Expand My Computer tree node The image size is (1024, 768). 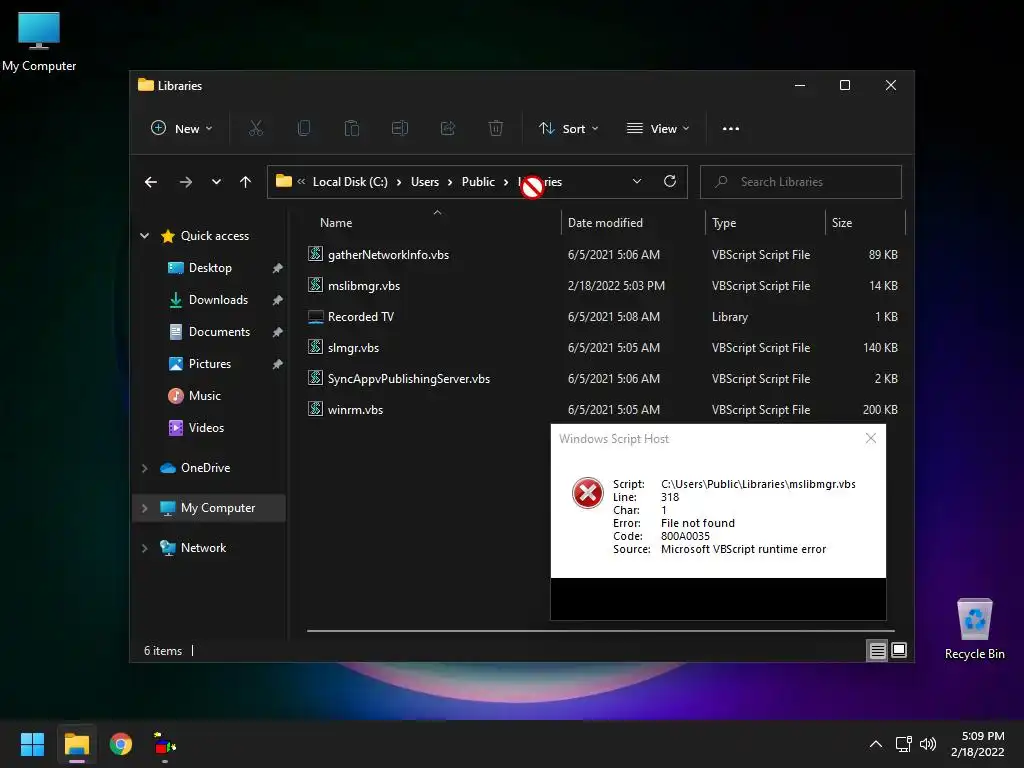pyautogui.click(x=144, y=508)
